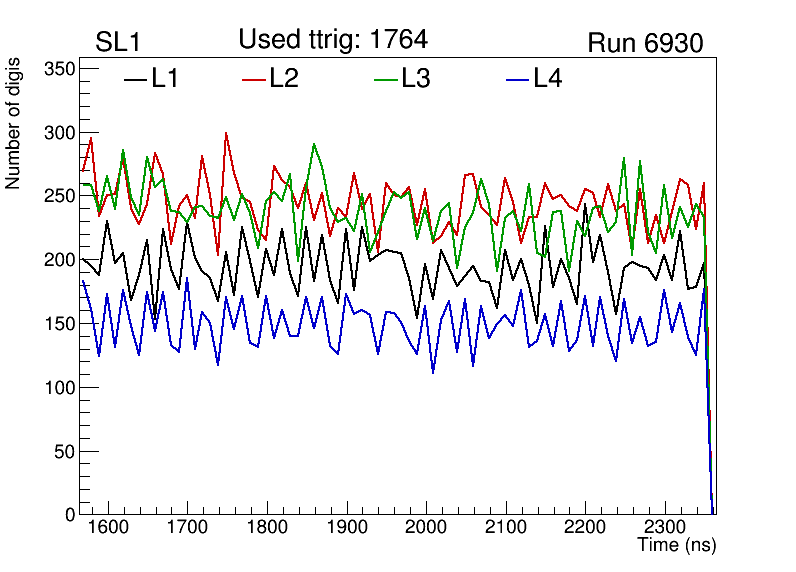Image resolution: width=796 pixels, height=572 pixels.
Task: Click the 1800 tick label on x-axis
Action: (x=266, y=528)
